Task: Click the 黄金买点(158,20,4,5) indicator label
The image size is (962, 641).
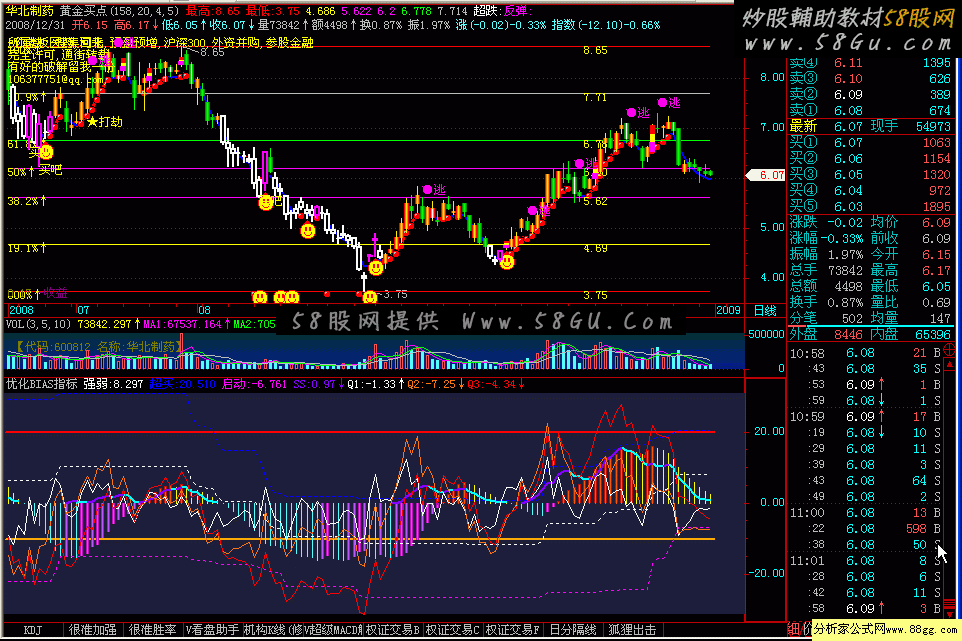Action: pos(120,10)
